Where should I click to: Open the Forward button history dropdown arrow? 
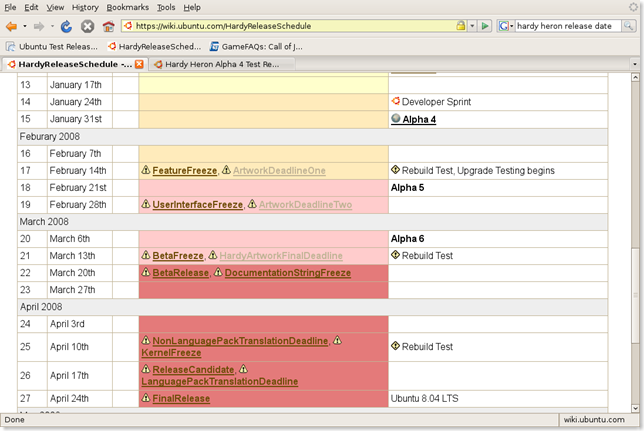52,27
